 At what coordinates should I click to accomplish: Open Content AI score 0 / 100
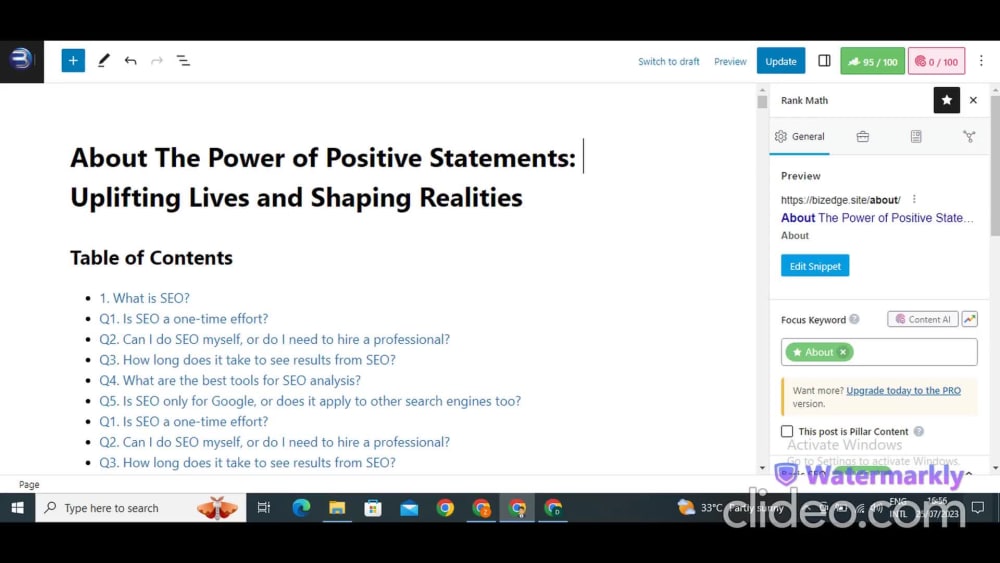coord(936,61)
